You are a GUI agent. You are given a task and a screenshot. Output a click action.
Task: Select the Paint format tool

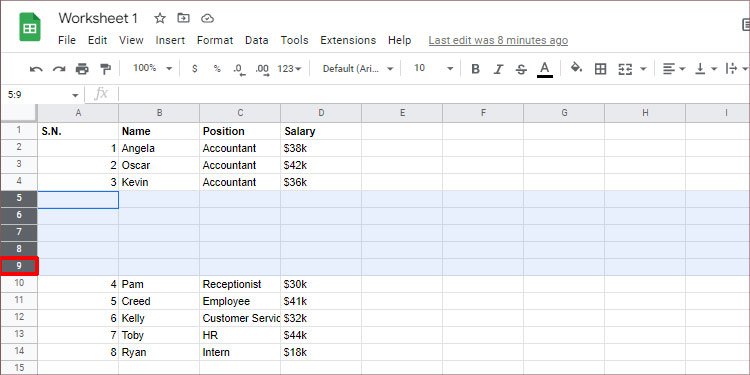pyautogui.click(x=105, y=69)
